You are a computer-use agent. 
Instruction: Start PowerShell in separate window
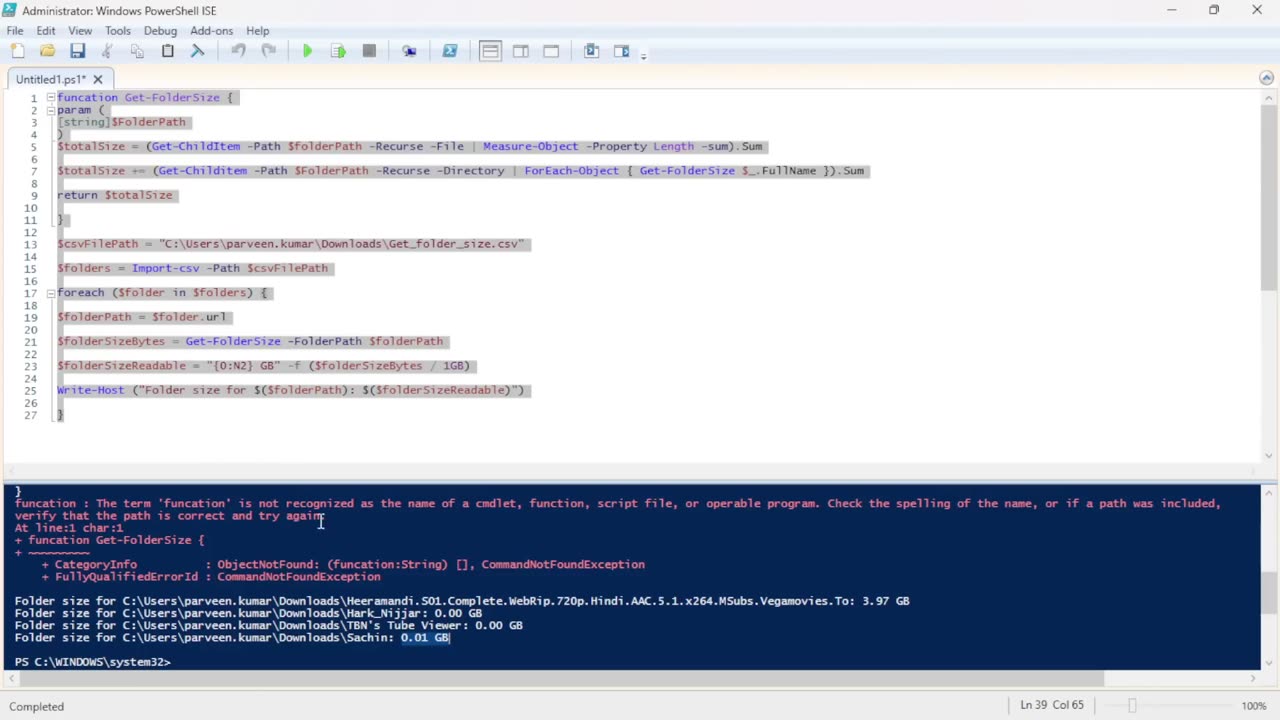click(x=450, y=51)
